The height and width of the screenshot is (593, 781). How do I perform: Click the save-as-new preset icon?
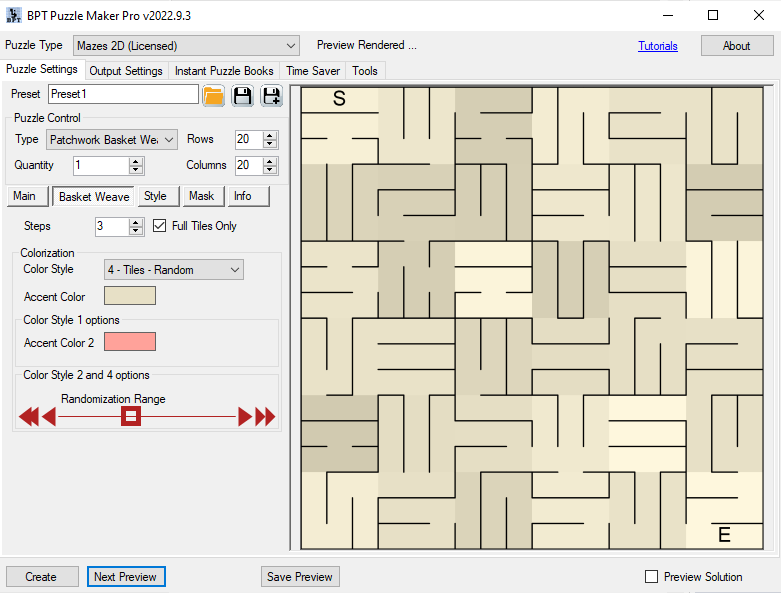click(271, 95)
